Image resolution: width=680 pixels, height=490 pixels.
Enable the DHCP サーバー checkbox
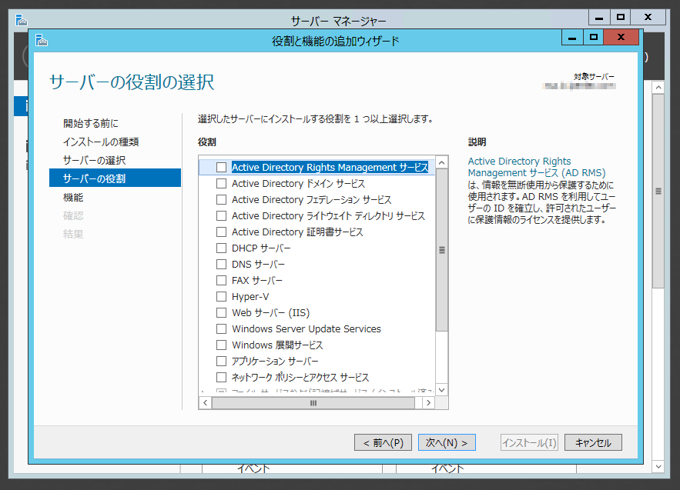(x=221, y=248)
